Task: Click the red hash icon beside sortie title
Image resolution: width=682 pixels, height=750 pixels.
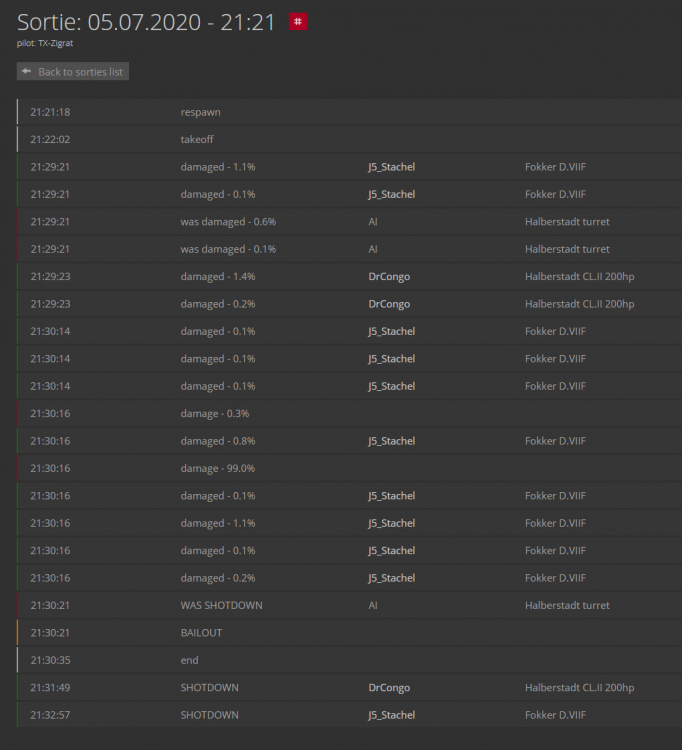Action: (298, 21)
